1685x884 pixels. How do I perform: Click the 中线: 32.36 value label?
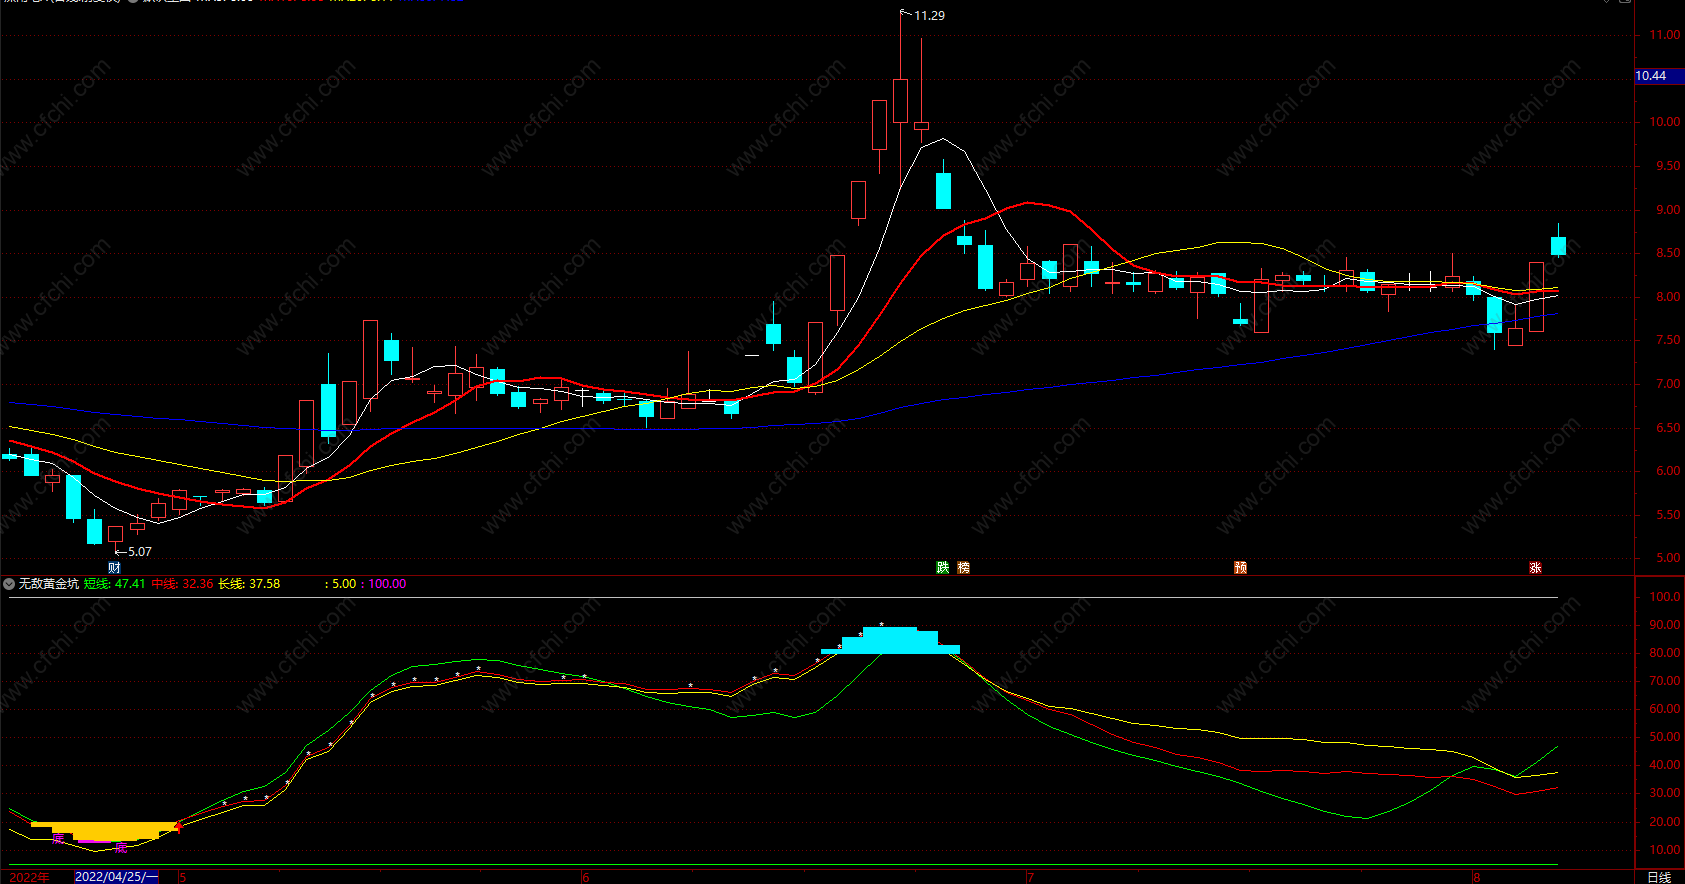183,584
